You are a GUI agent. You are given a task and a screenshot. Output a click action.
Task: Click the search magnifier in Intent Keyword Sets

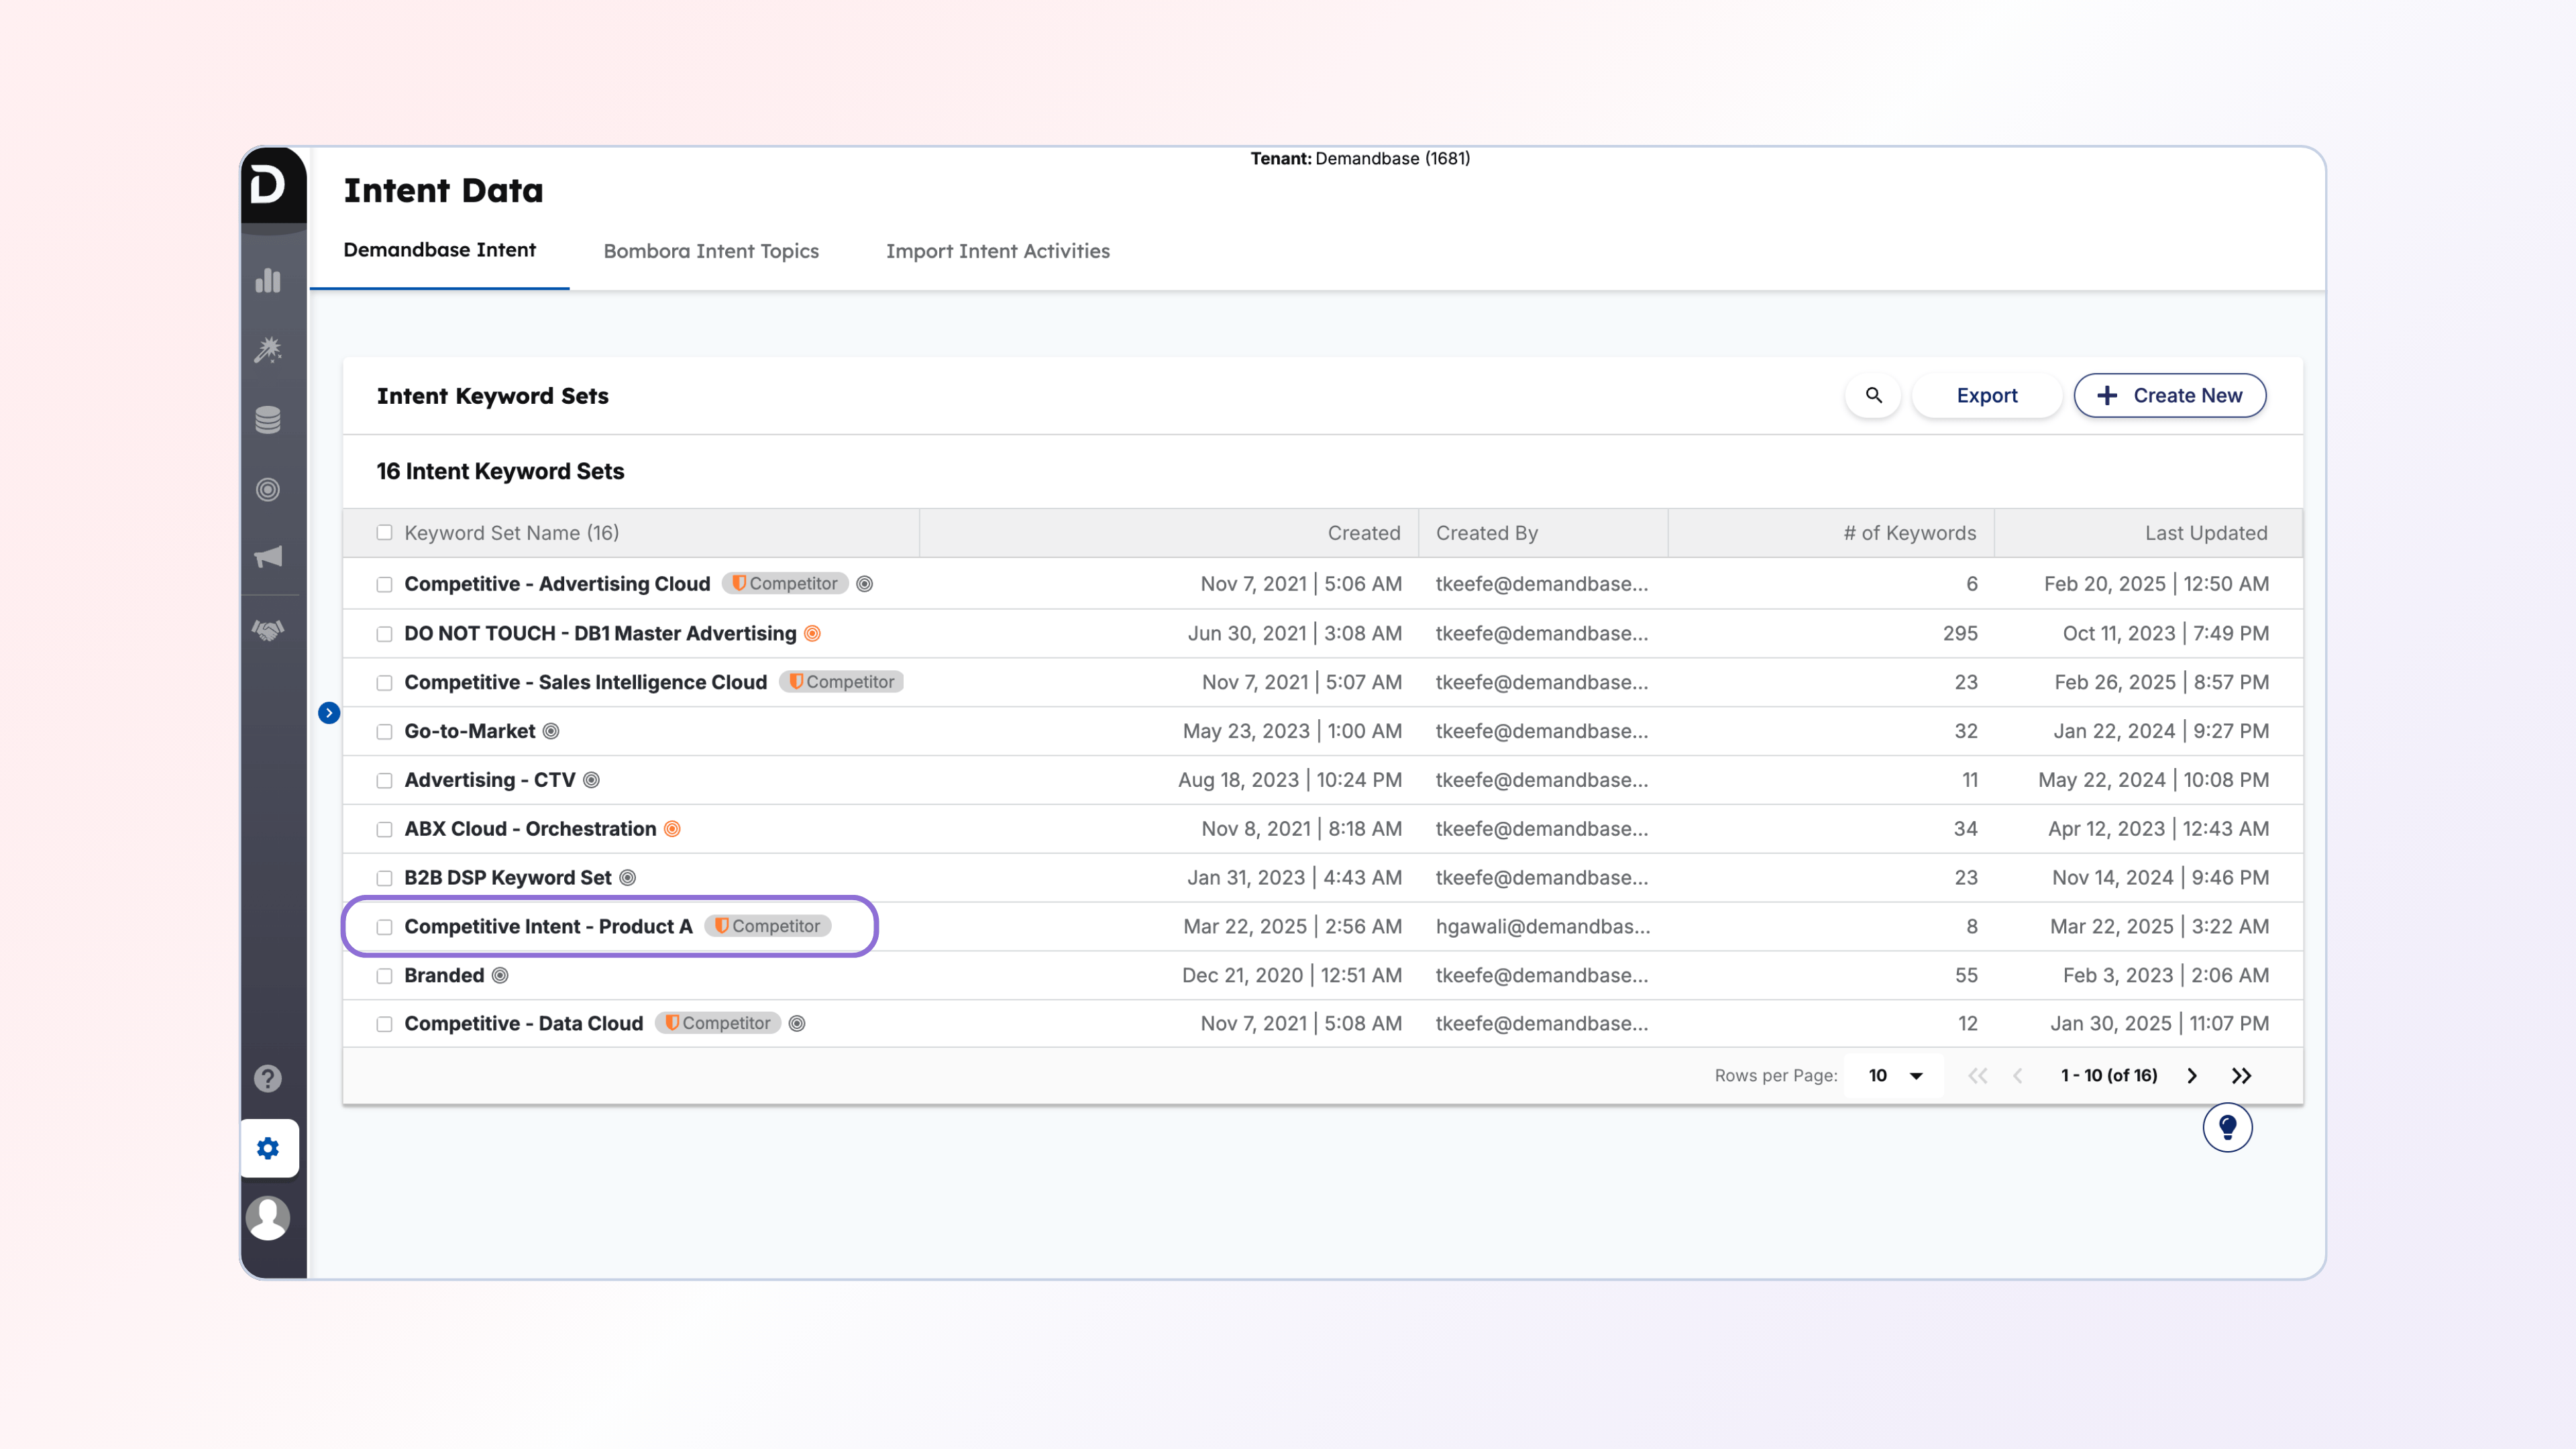(x=1873, y=396)
